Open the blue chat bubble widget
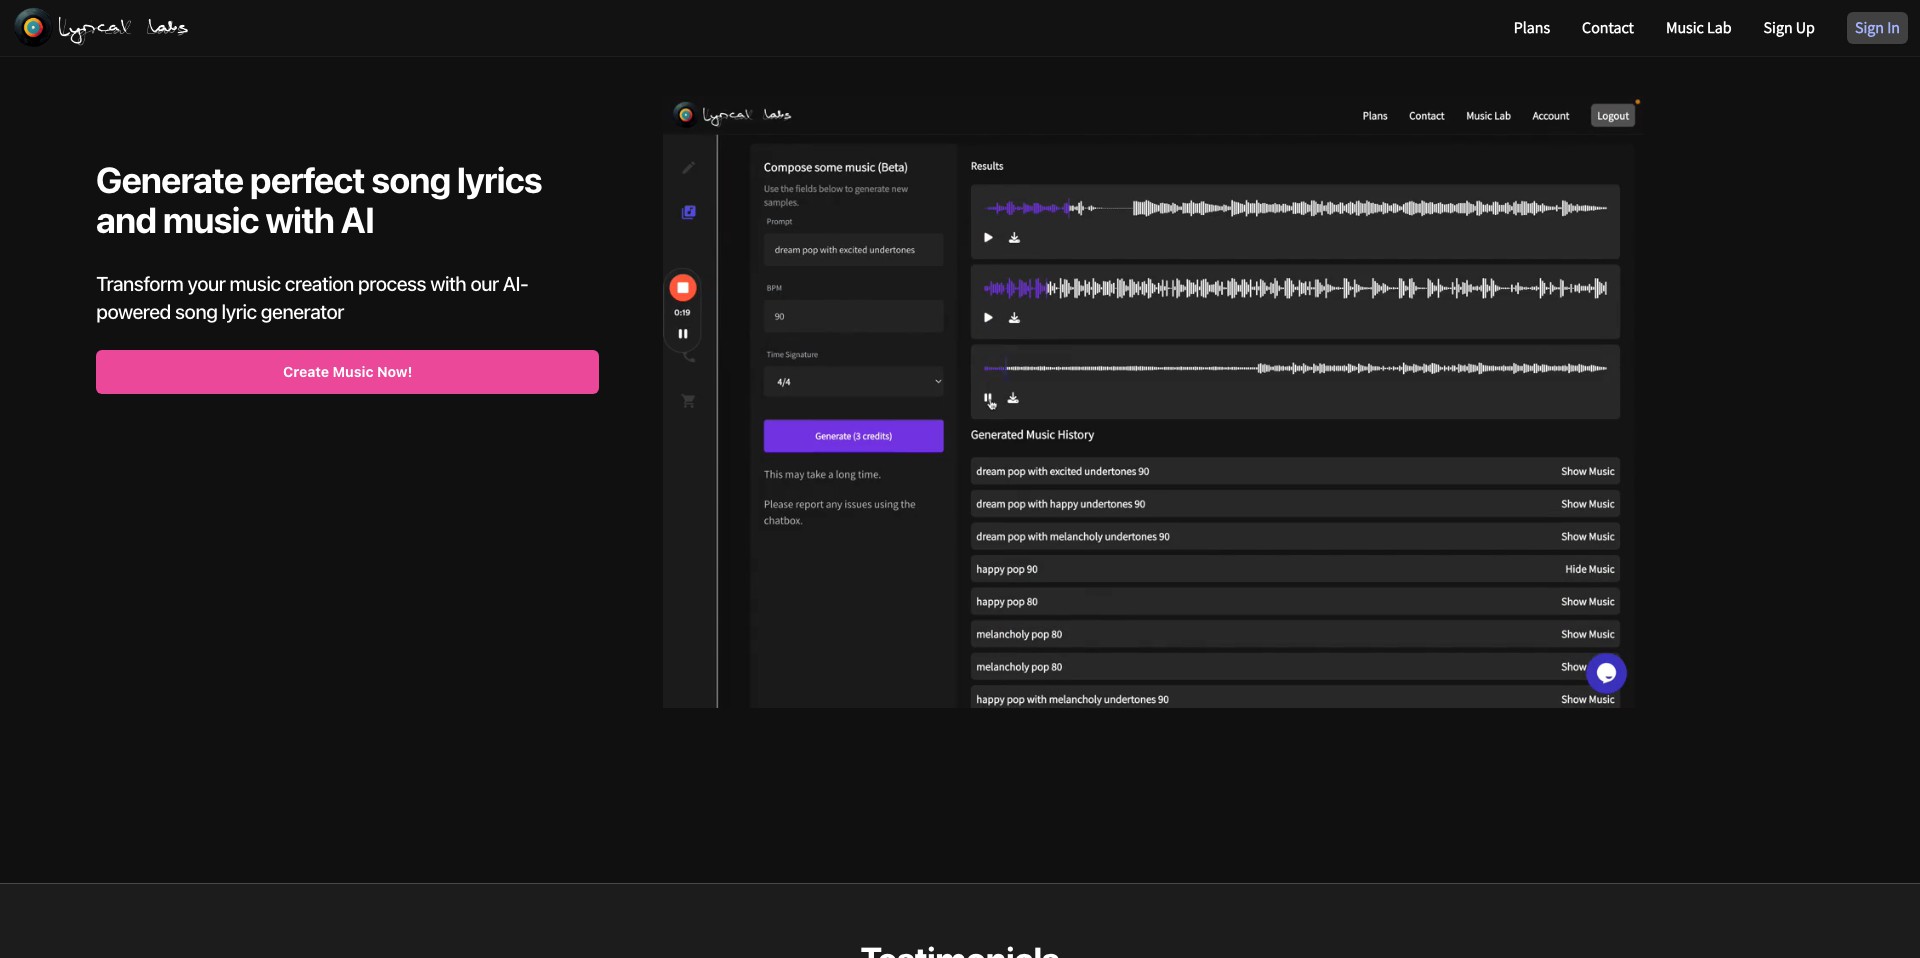 click(1606, 673)
